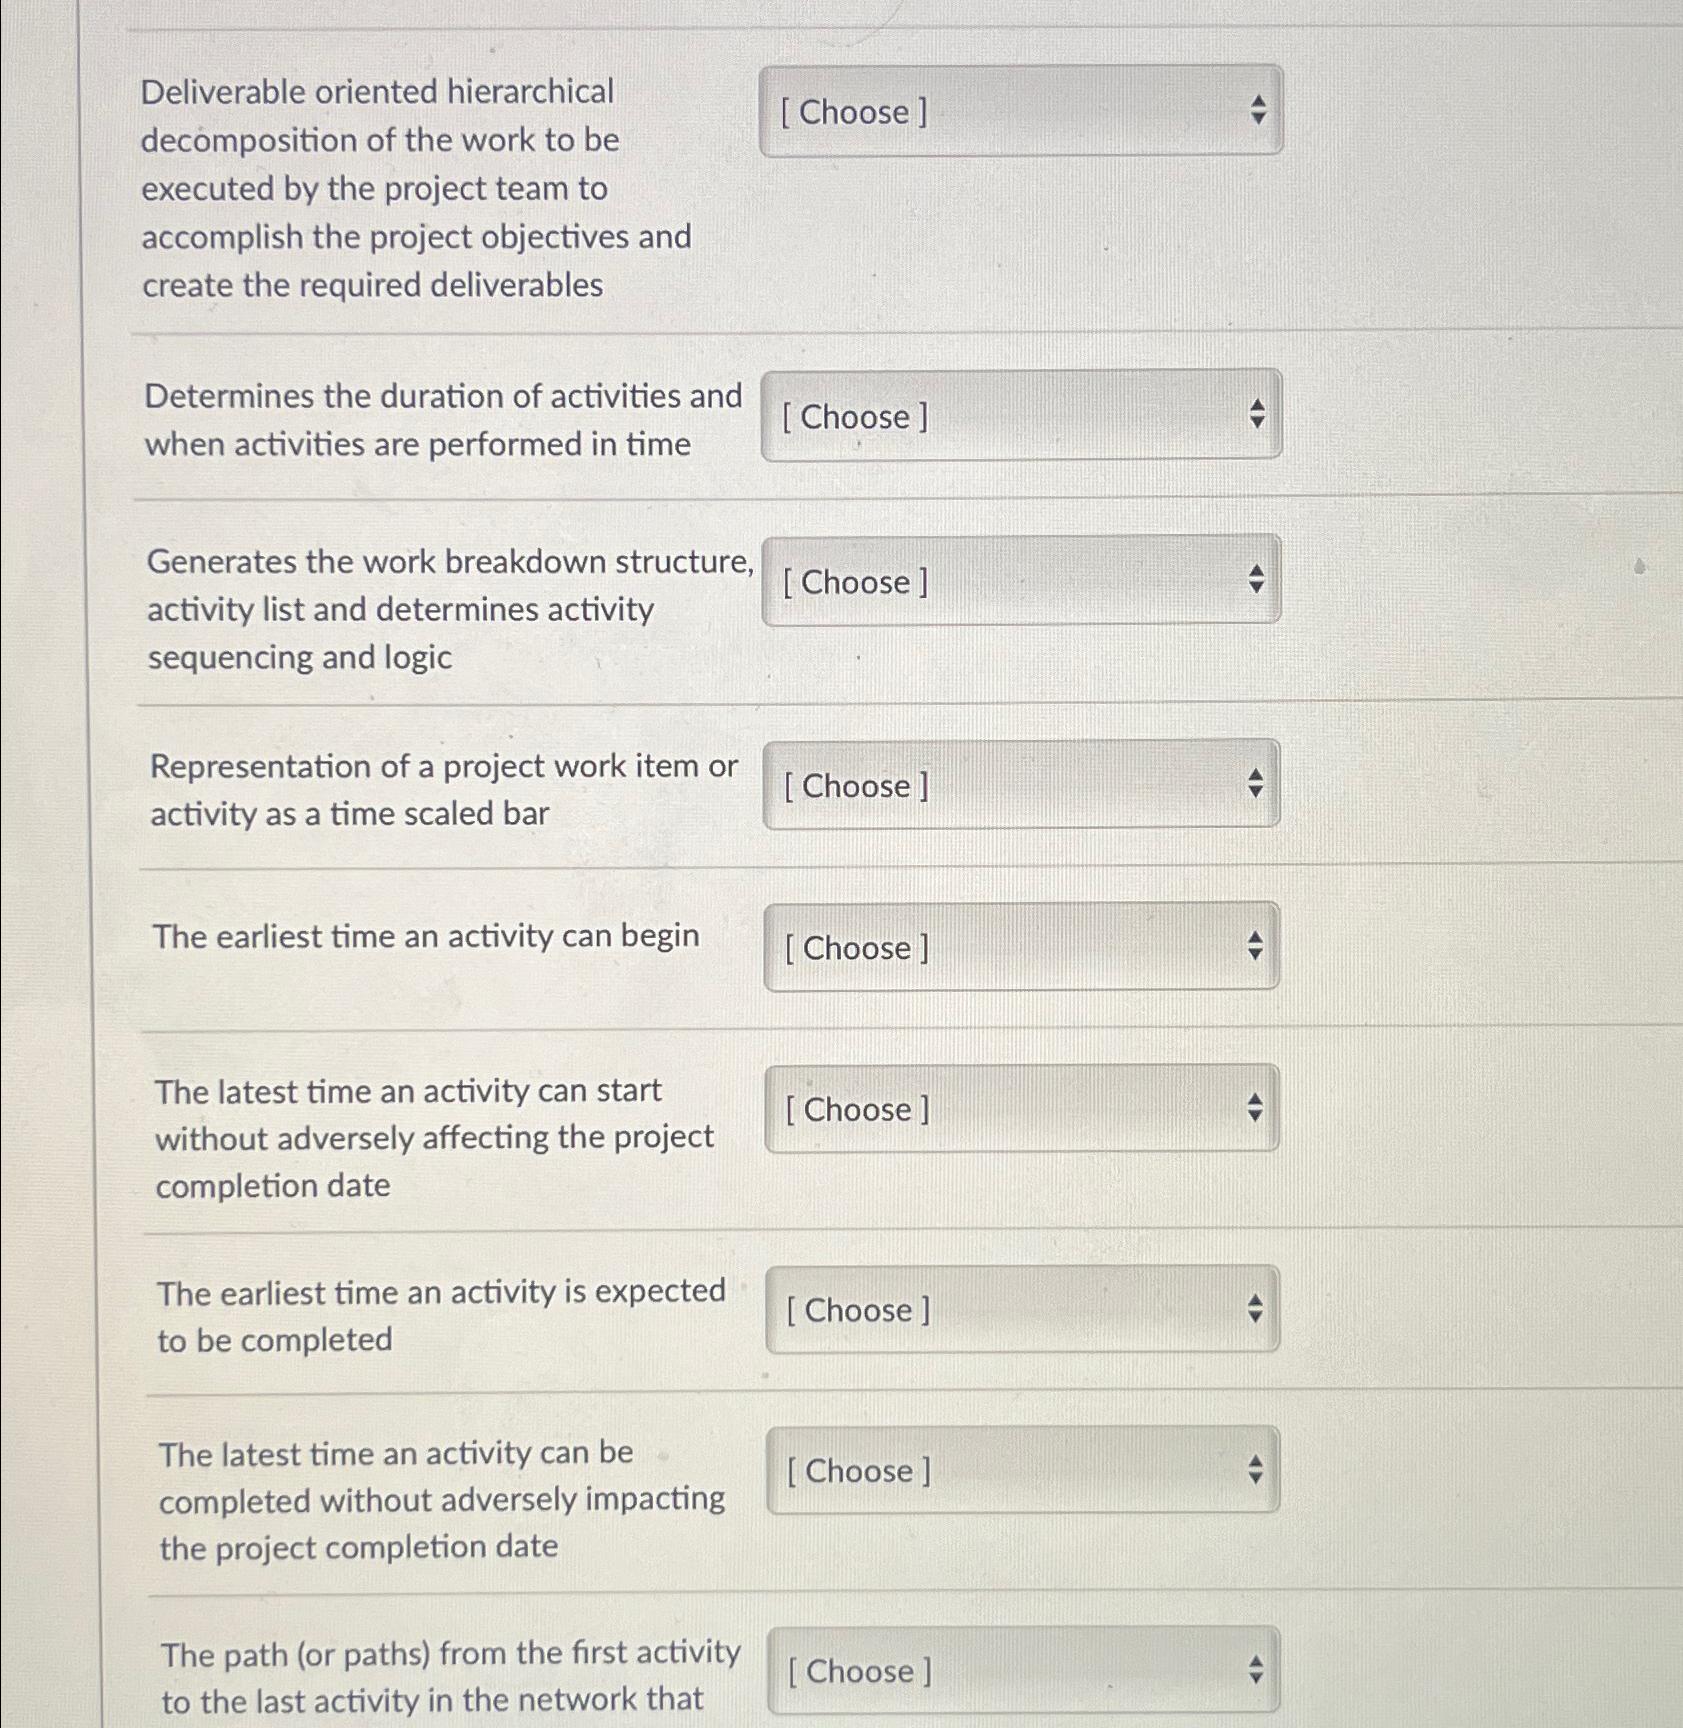Click the arrows icon on work breakdown structure selector
The width and height of the screenshot is (1683, 1728).
1256,577
